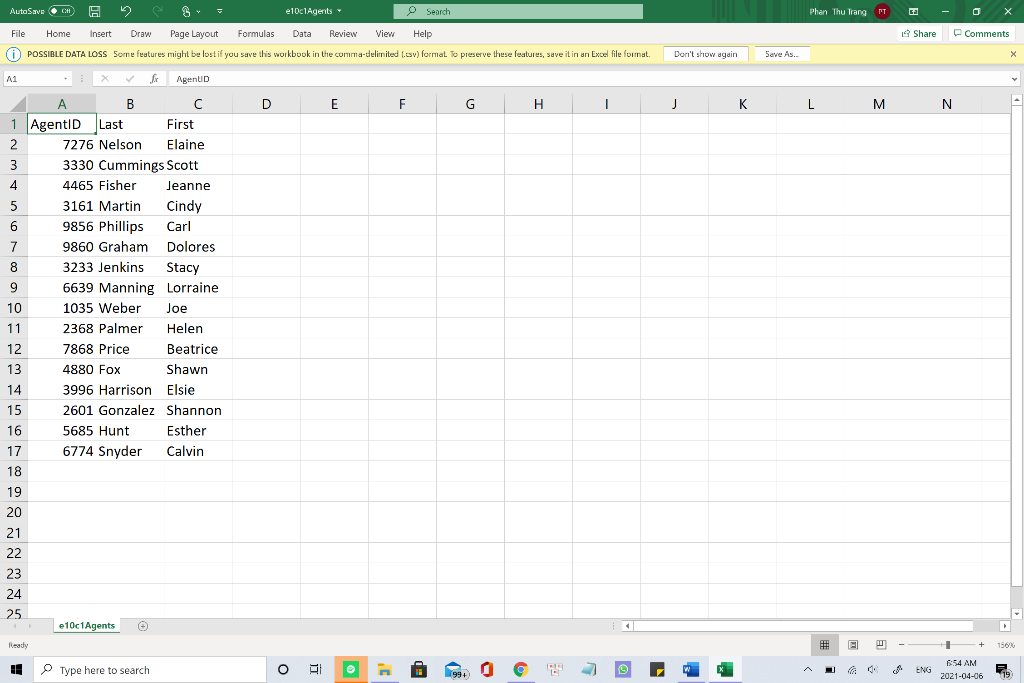1024x683 pixels.
Task: Click the Cortana circle icon
Action: pyautogui.click(x=283, y=670)
